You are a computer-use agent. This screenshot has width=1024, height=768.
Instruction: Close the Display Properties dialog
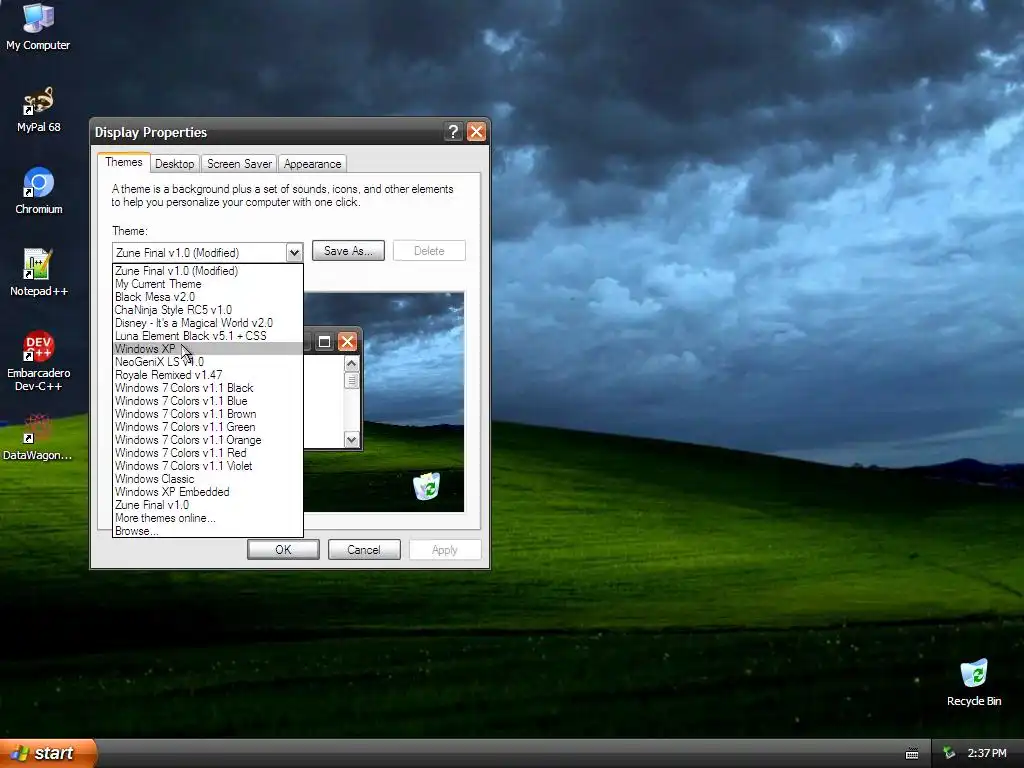click(x=476, y=132)
